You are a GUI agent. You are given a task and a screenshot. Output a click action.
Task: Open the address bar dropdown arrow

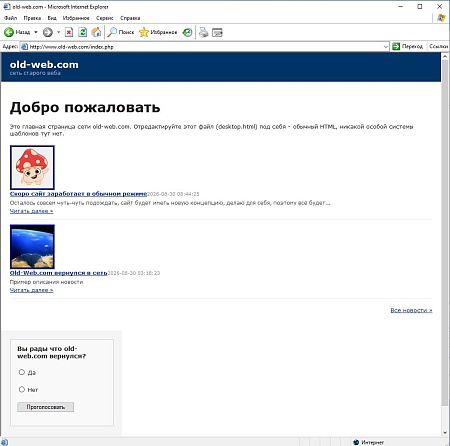click(x=386, y=47)
